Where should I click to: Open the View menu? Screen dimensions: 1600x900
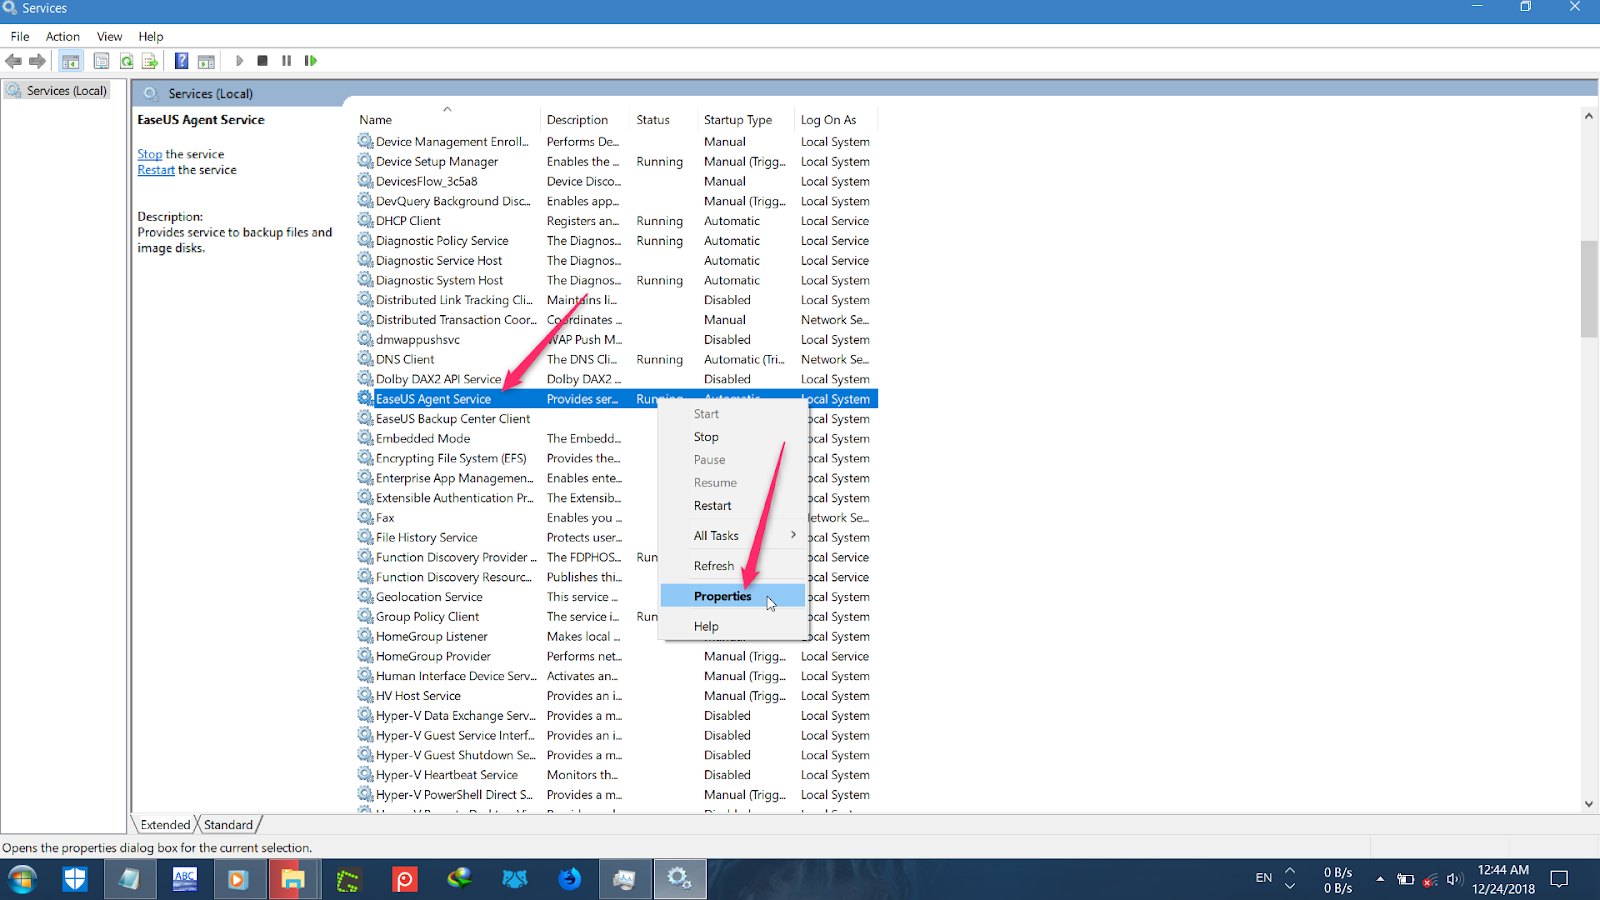click(x=109, y=36)
